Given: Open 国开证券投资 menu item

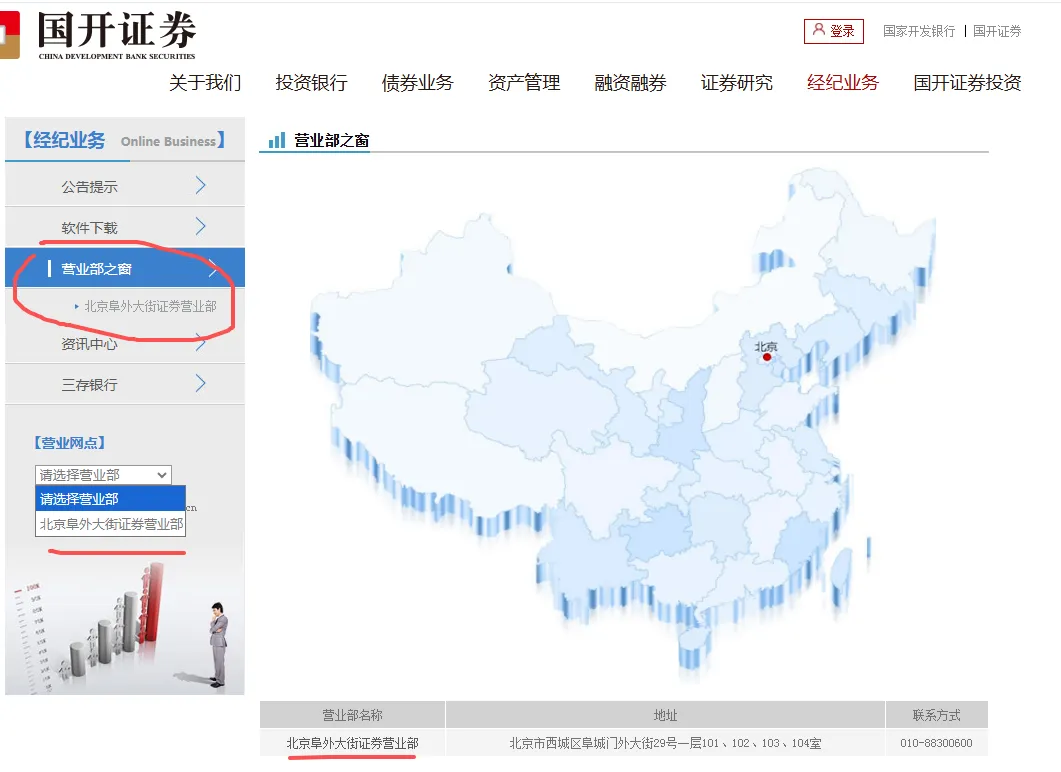Looking at the screenshot, I should click(x=967, y=83).
